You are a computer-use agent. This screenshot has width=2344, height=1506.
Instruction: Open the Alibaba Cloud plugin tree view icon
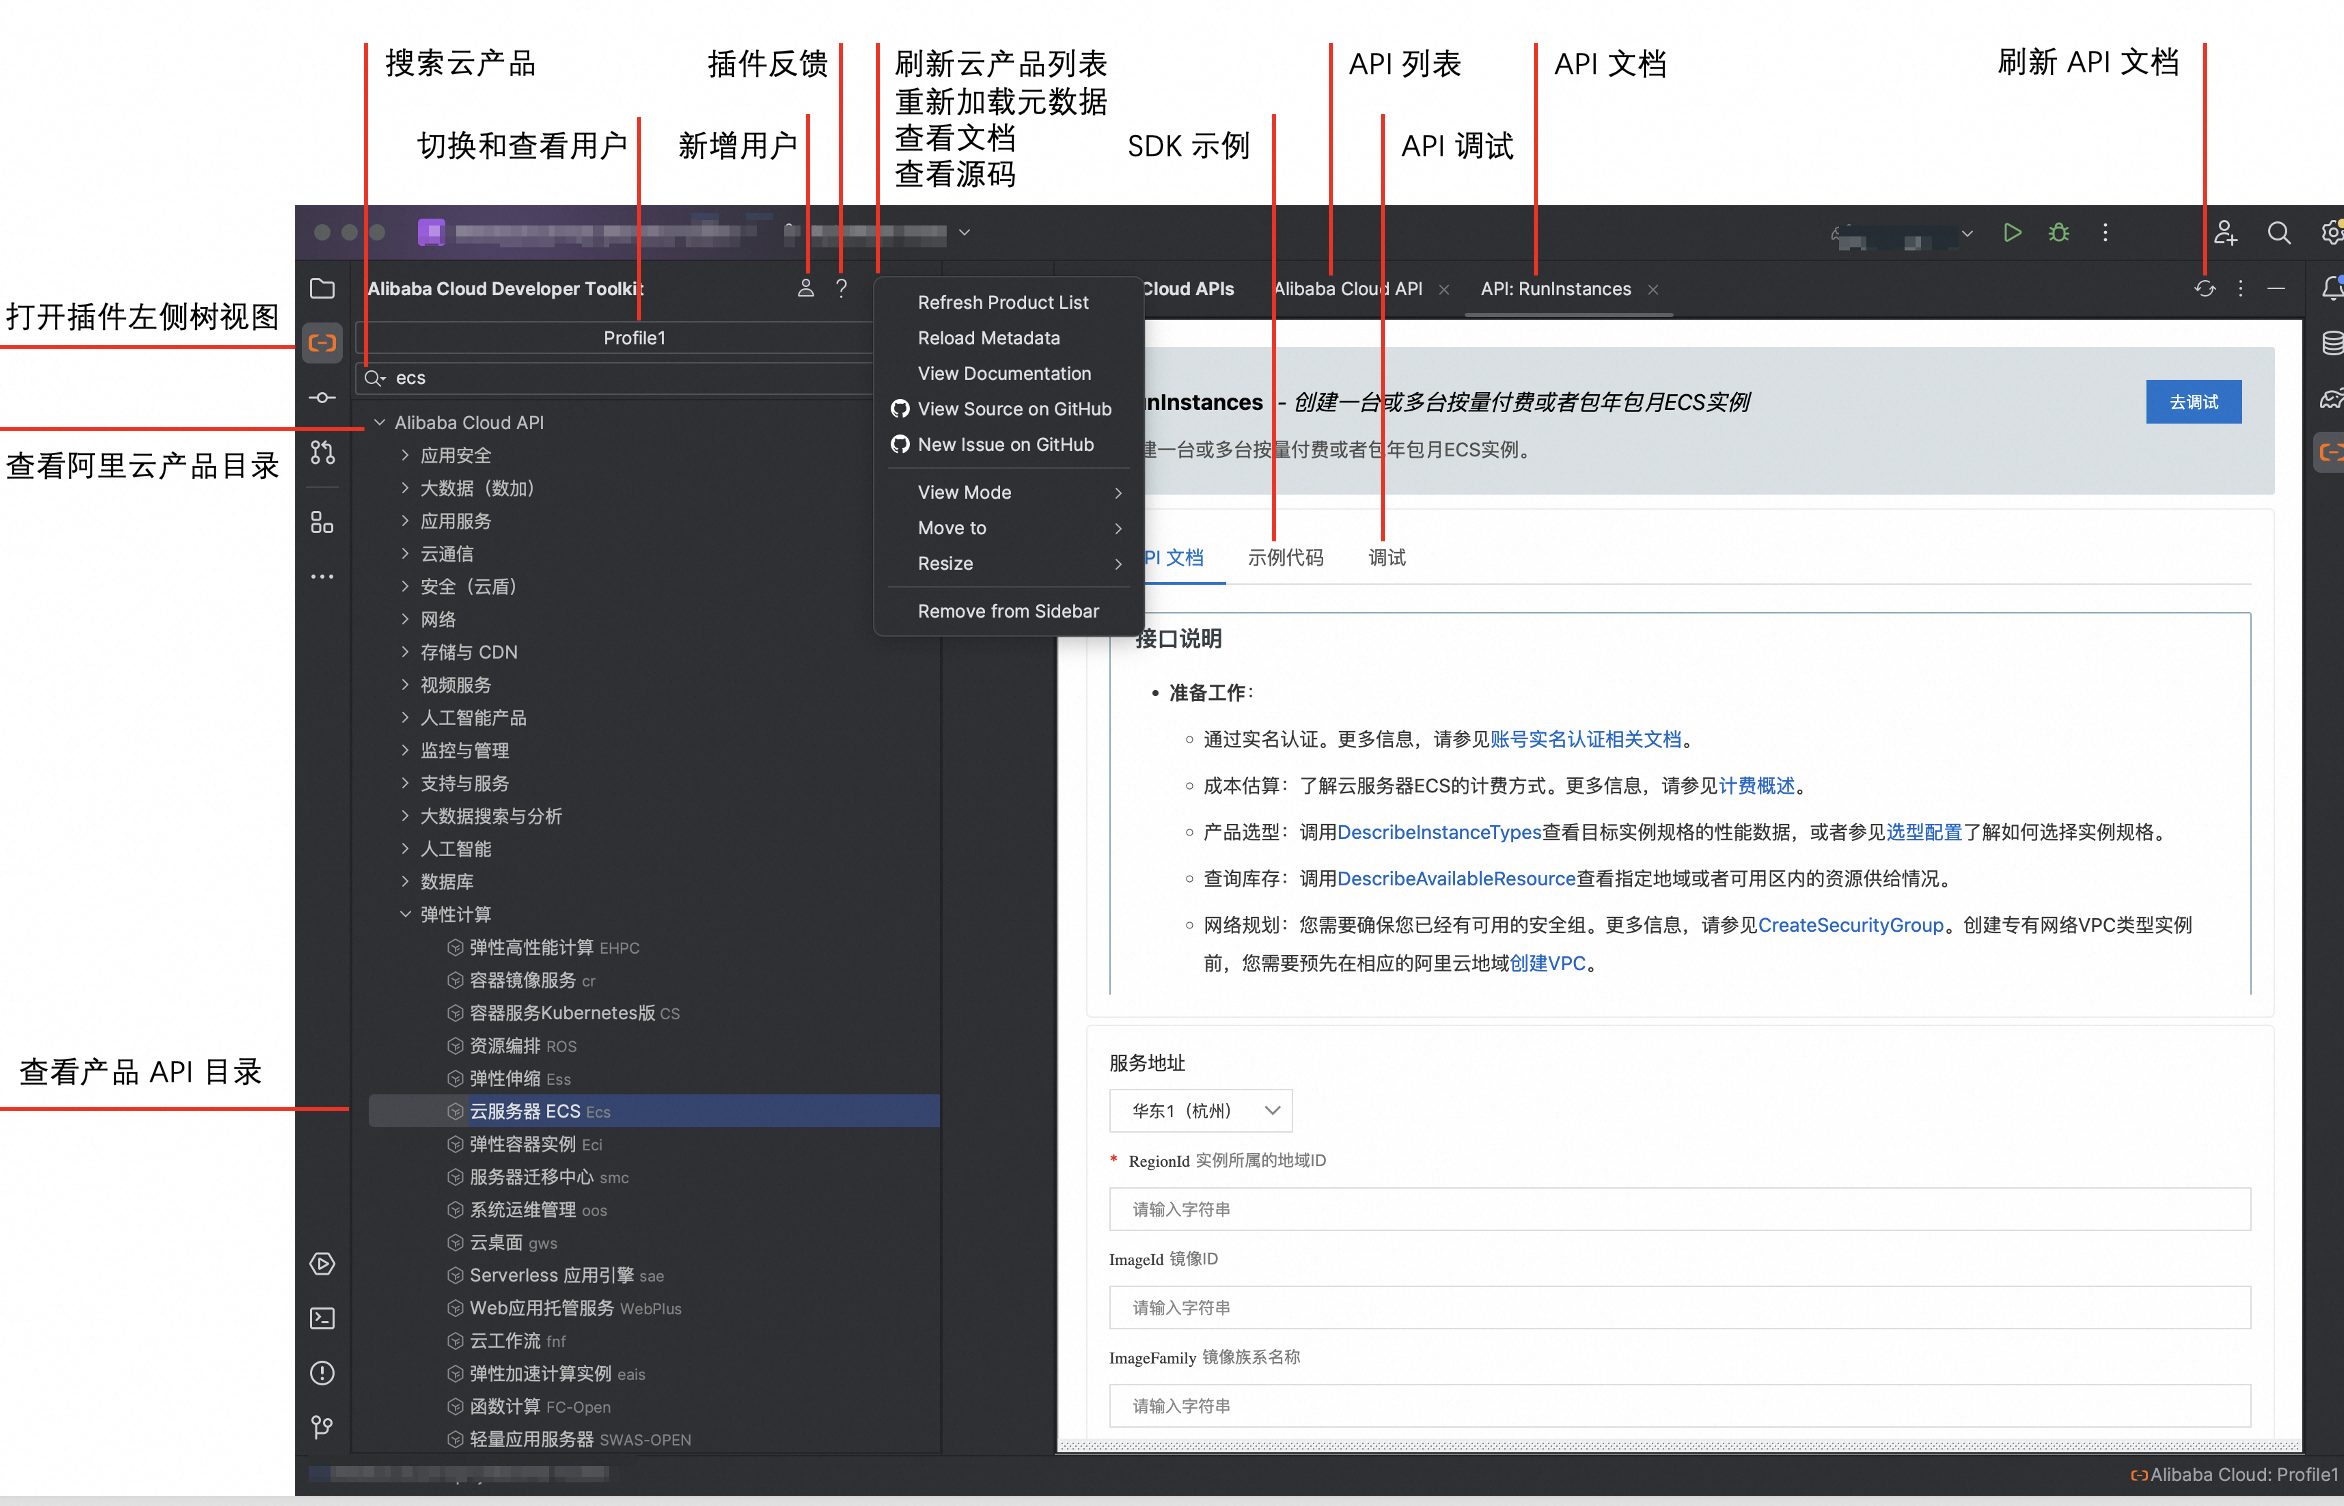pyautogui.click(x=322, y=343)
